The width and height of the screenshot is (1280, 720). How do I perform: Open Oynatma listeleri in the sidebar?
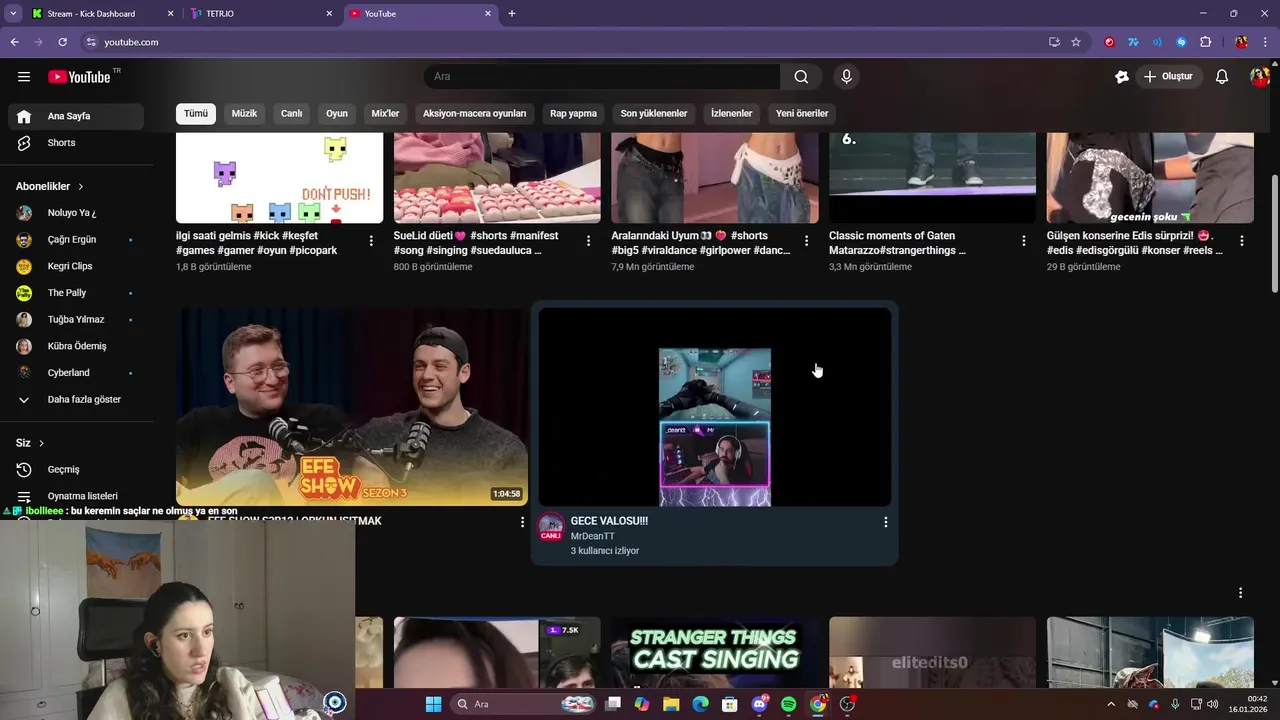point(76,496)
